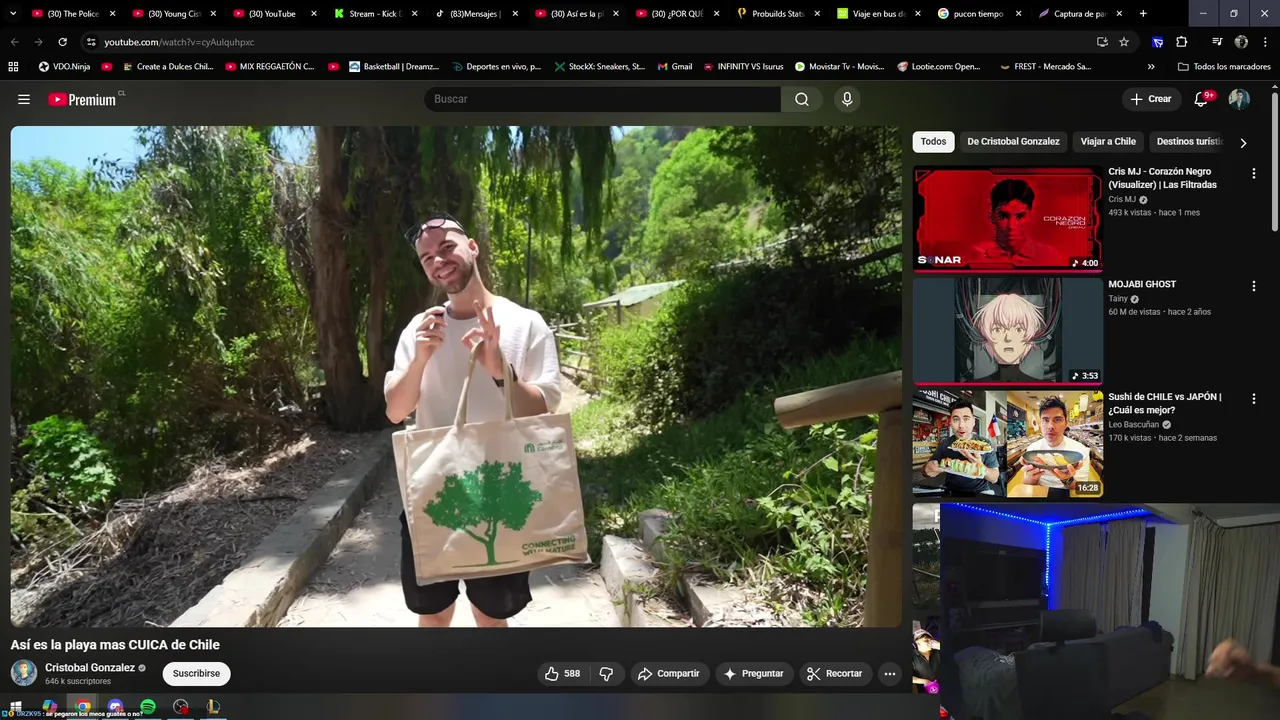This screenshot has width=1280, height=720.
Task: Open options for Sushi de CHILE vs JAPÓN
Action: [x=1253, y=398]
